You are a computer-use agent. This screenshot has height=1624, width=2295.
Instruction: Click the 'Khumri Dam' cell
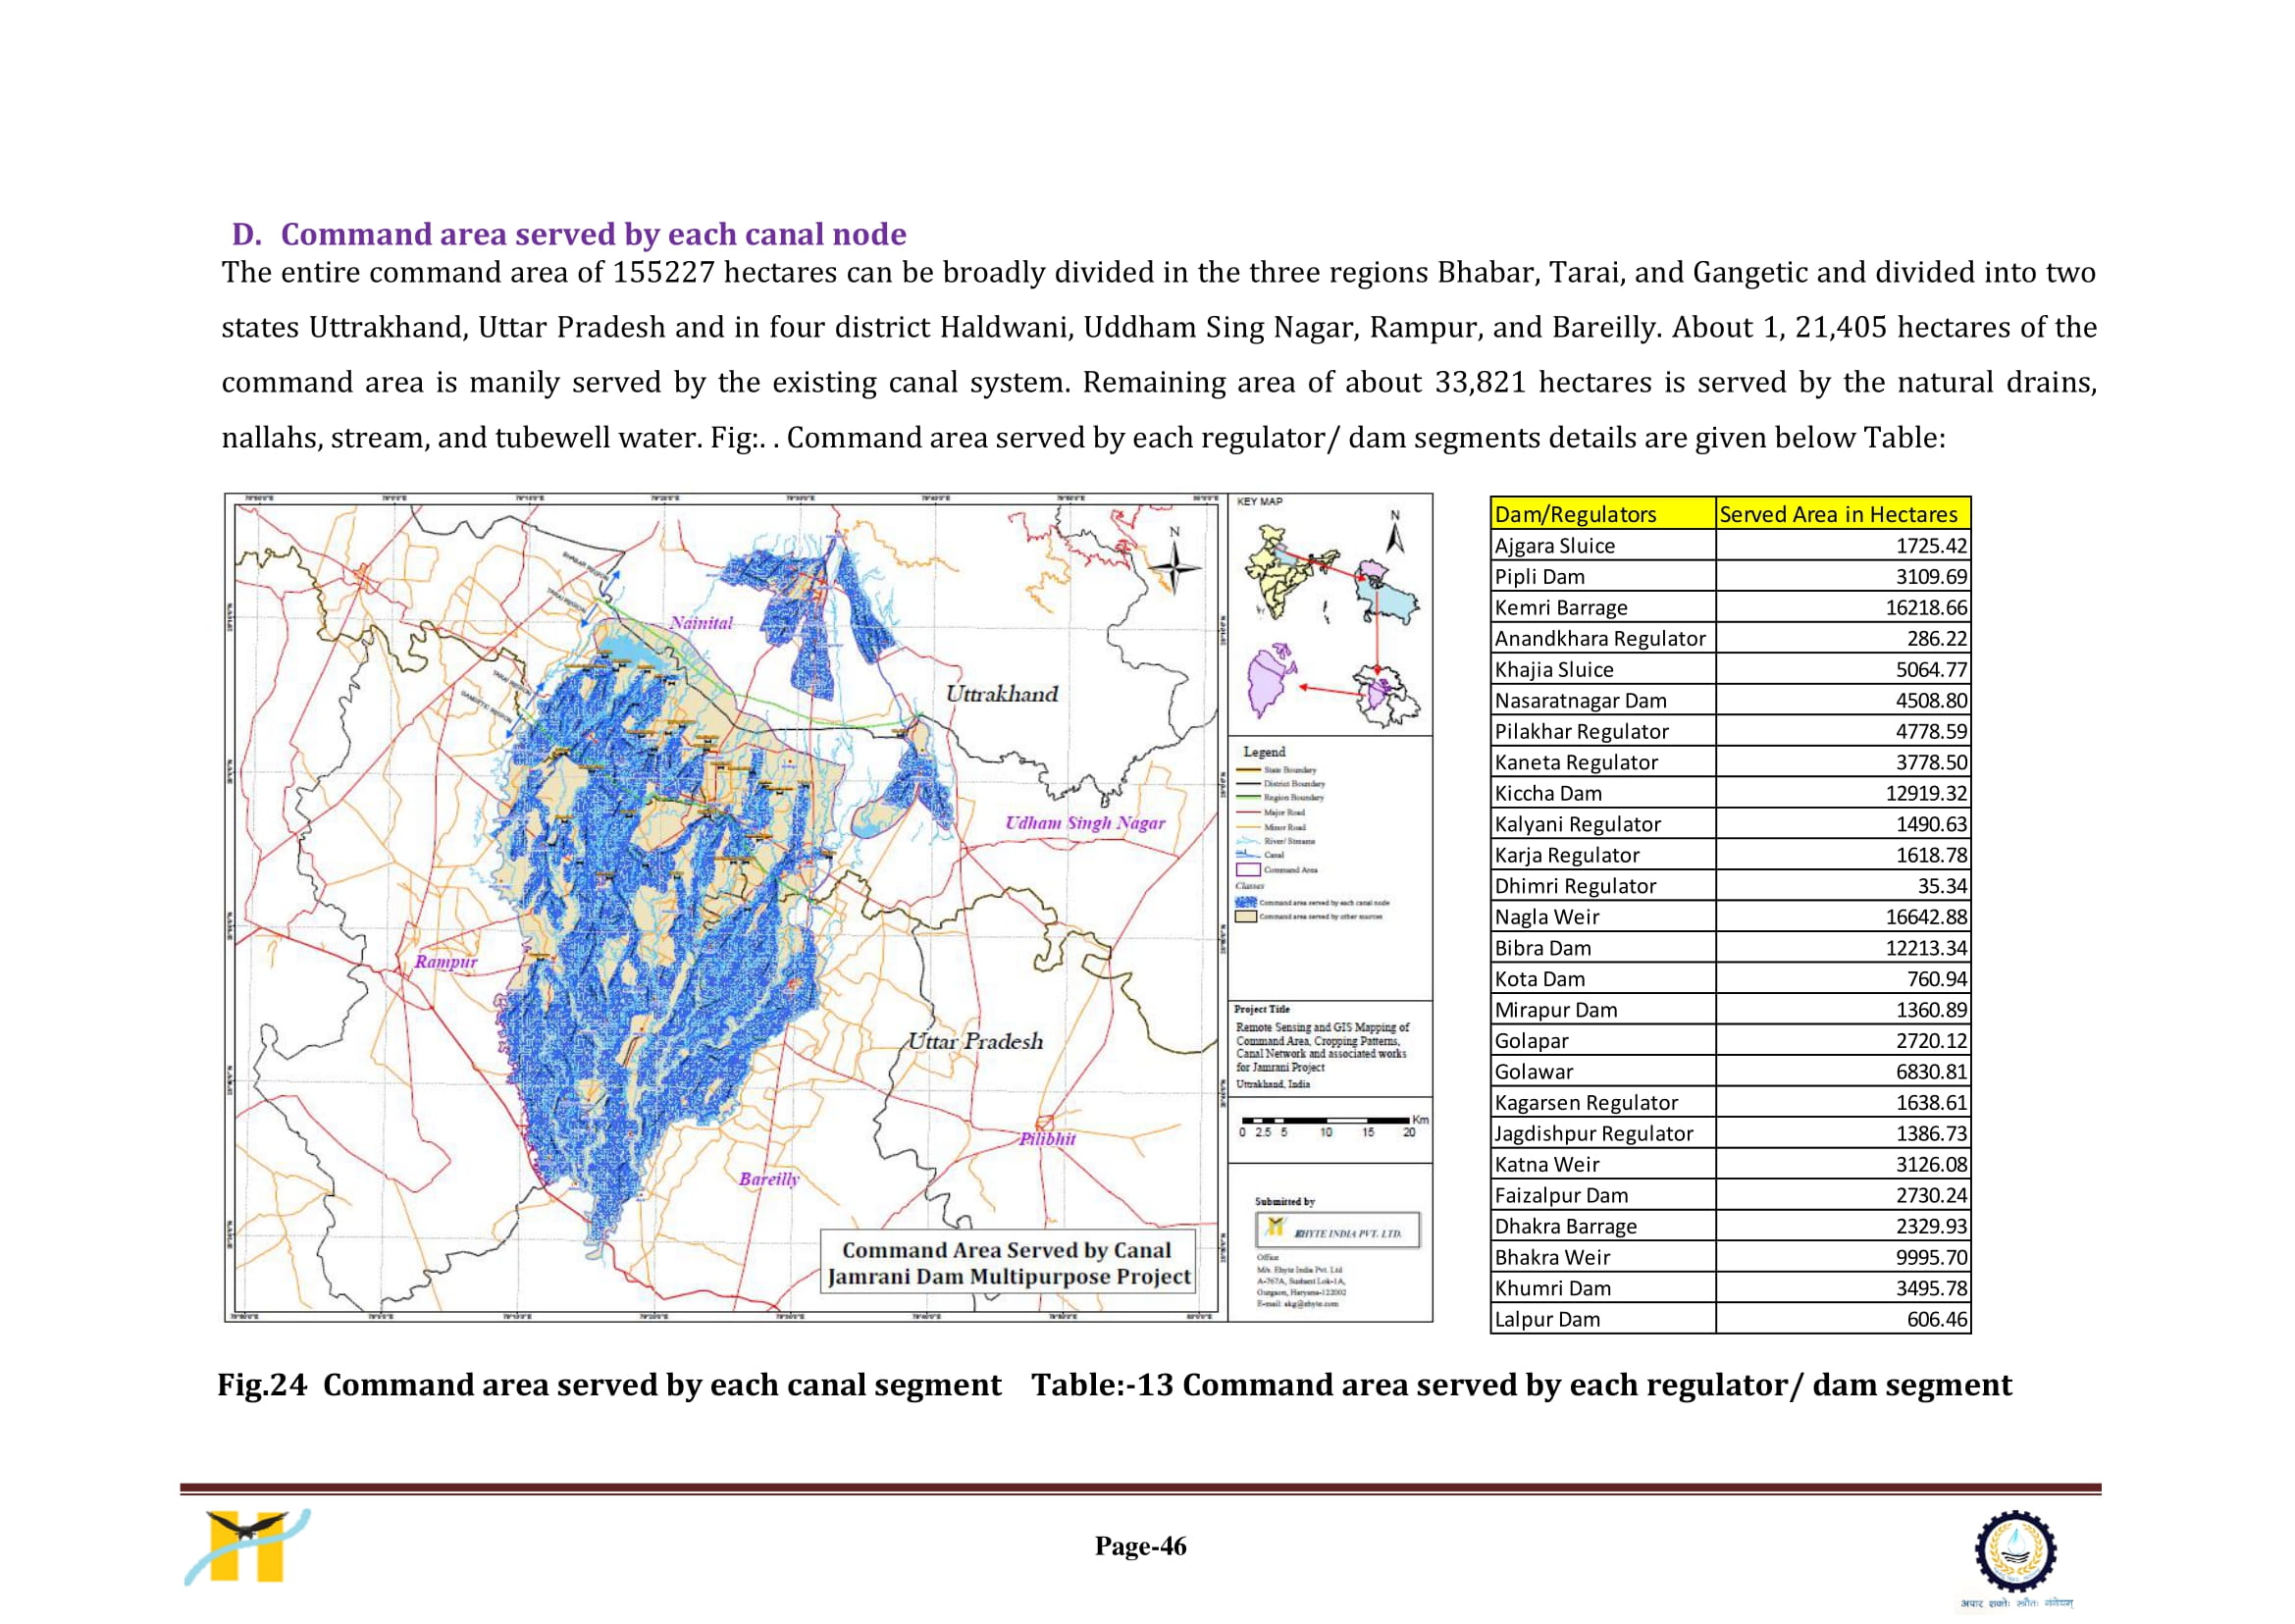1603,1289
